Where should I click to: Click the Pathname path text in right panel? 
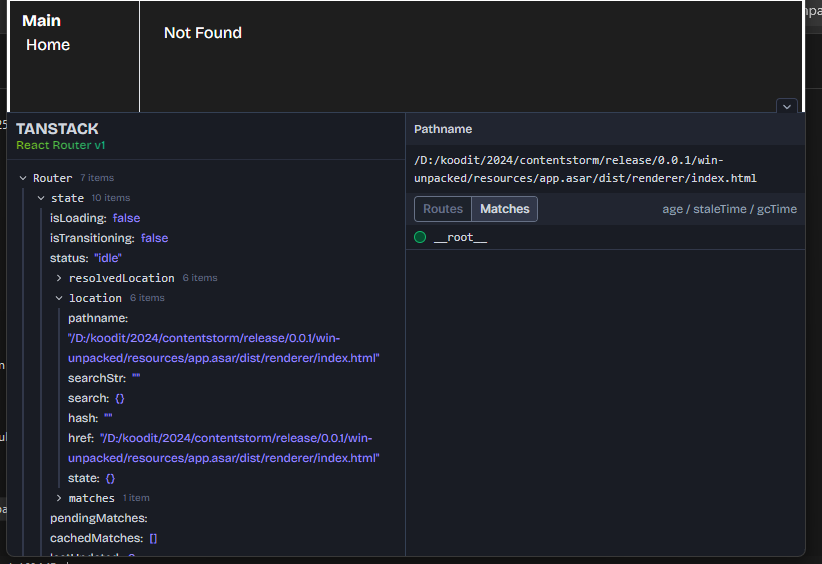[x=585, y=169]
